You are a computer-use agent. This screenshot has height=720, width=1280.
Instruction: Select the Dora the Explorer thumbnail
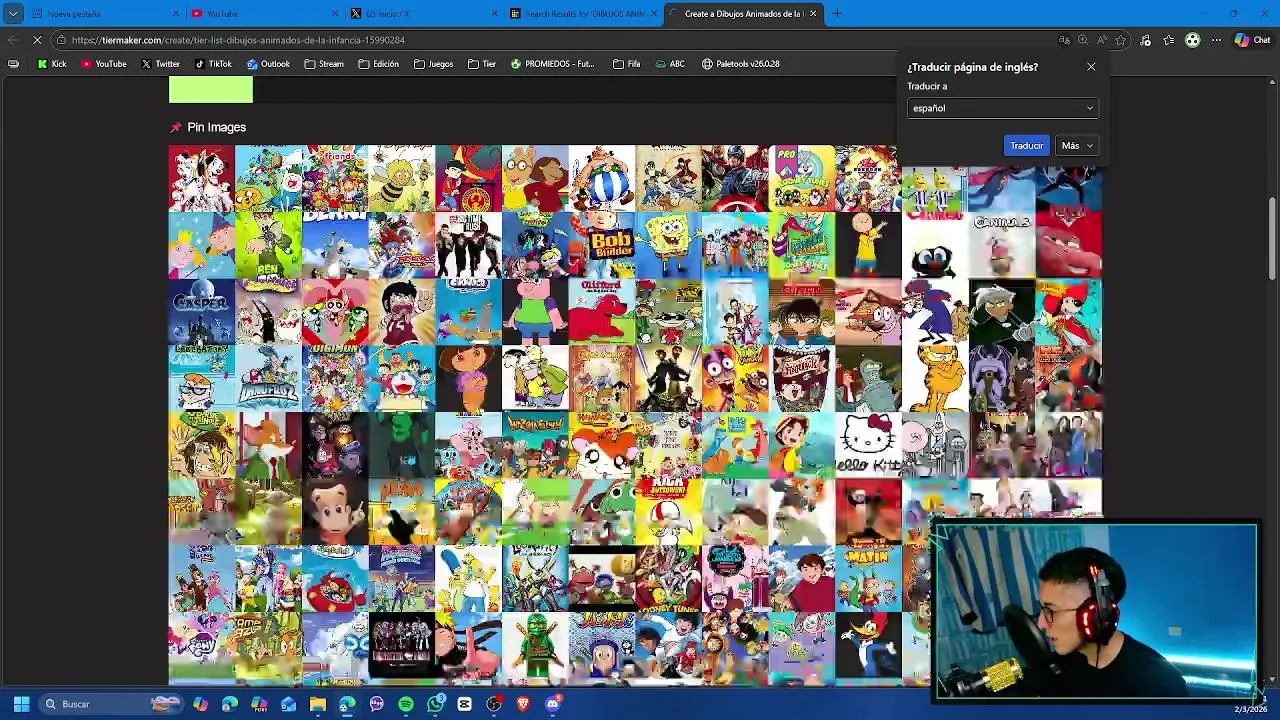coord(468,378)
